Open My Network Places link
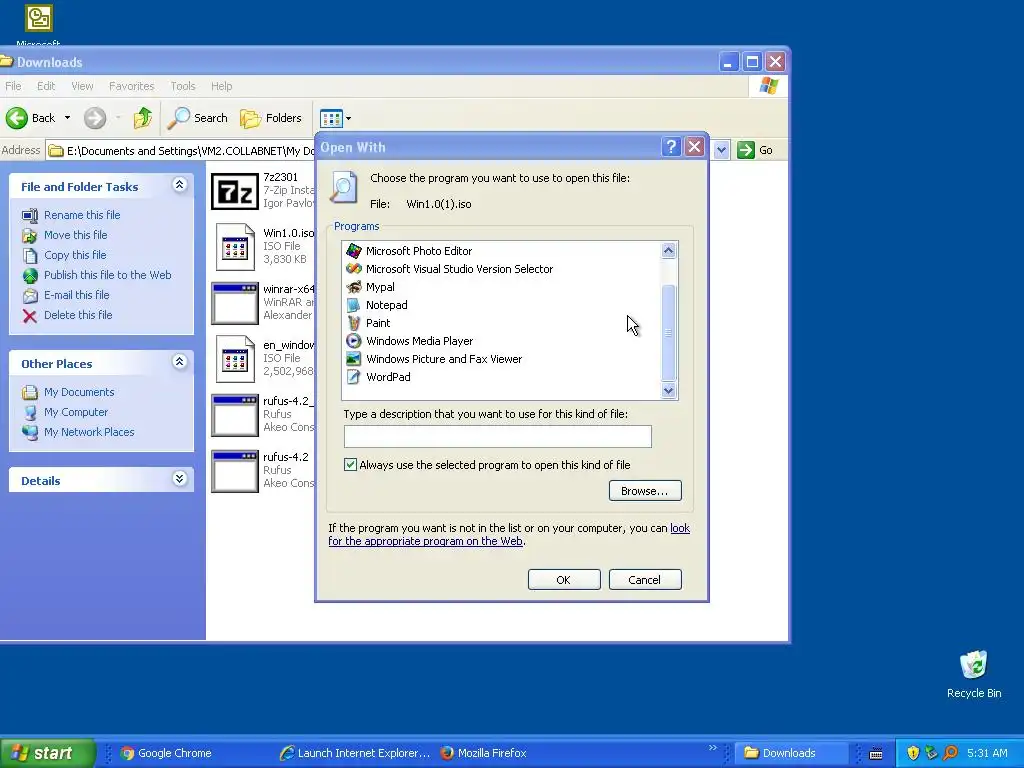This screenshot has width=1024, height=768. (89, 432)
